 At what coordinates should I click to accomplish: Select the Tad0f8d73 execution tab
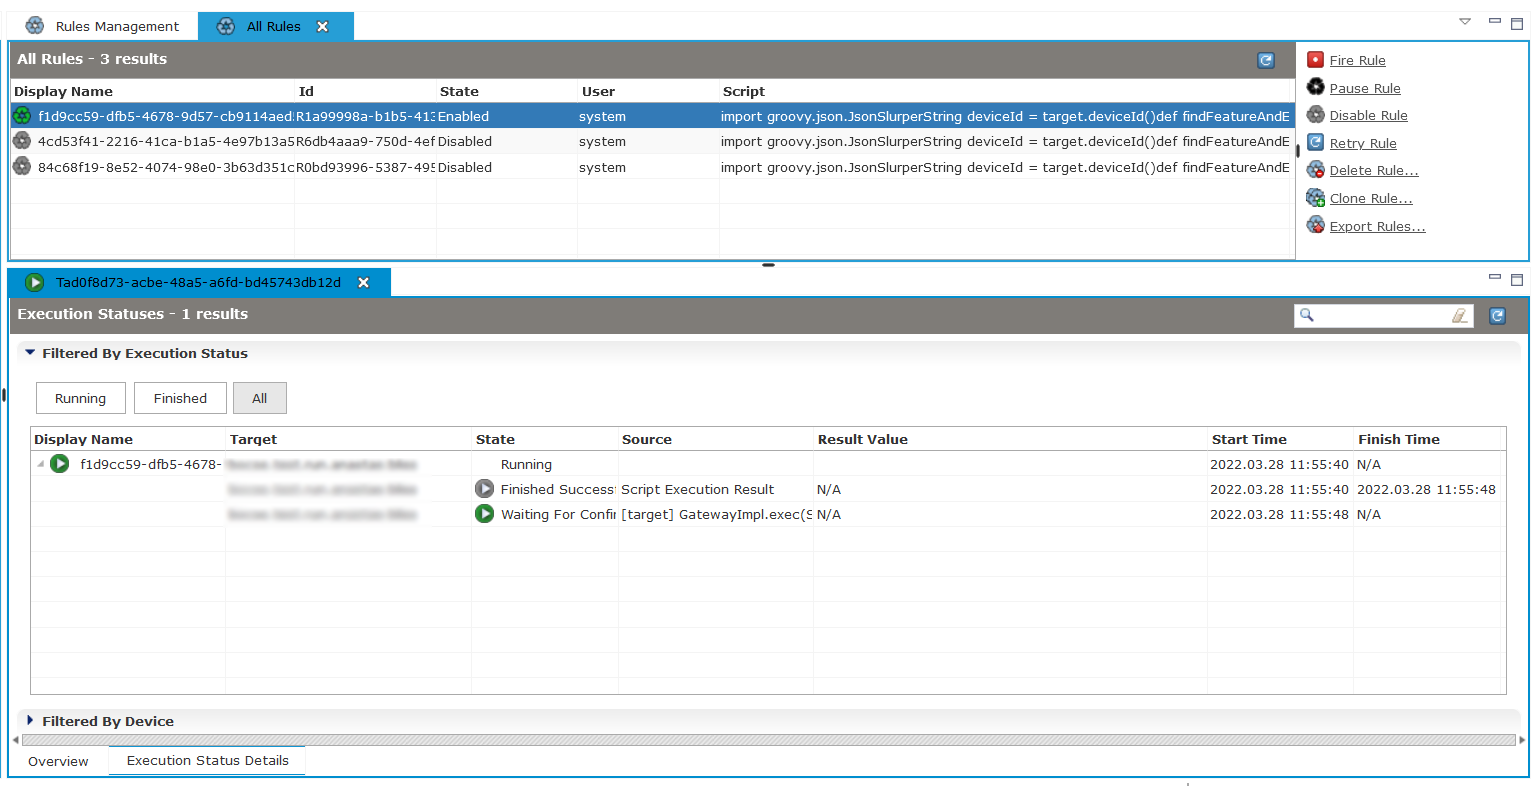coord(198,283)
